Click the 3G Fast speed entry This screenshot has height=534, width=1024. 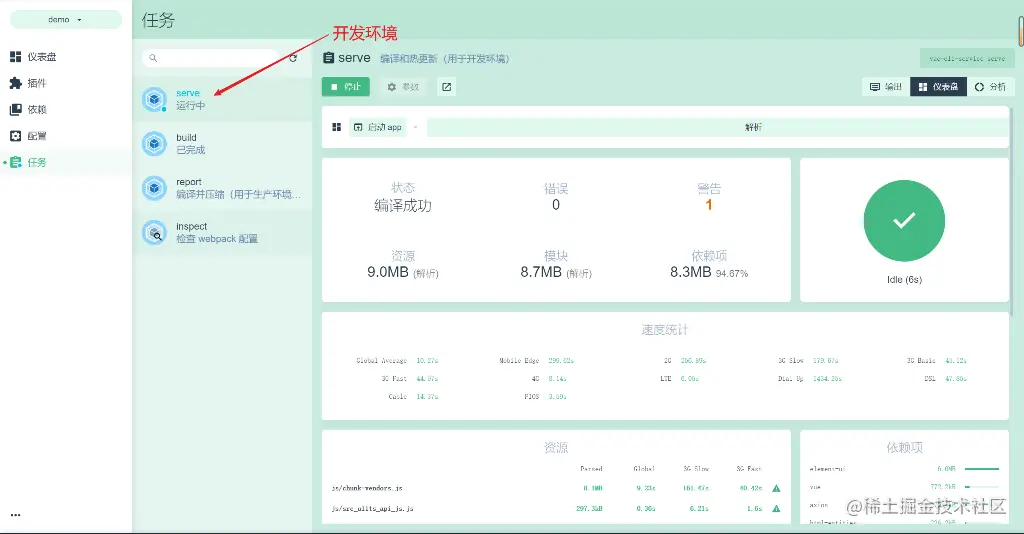(409, 379)
